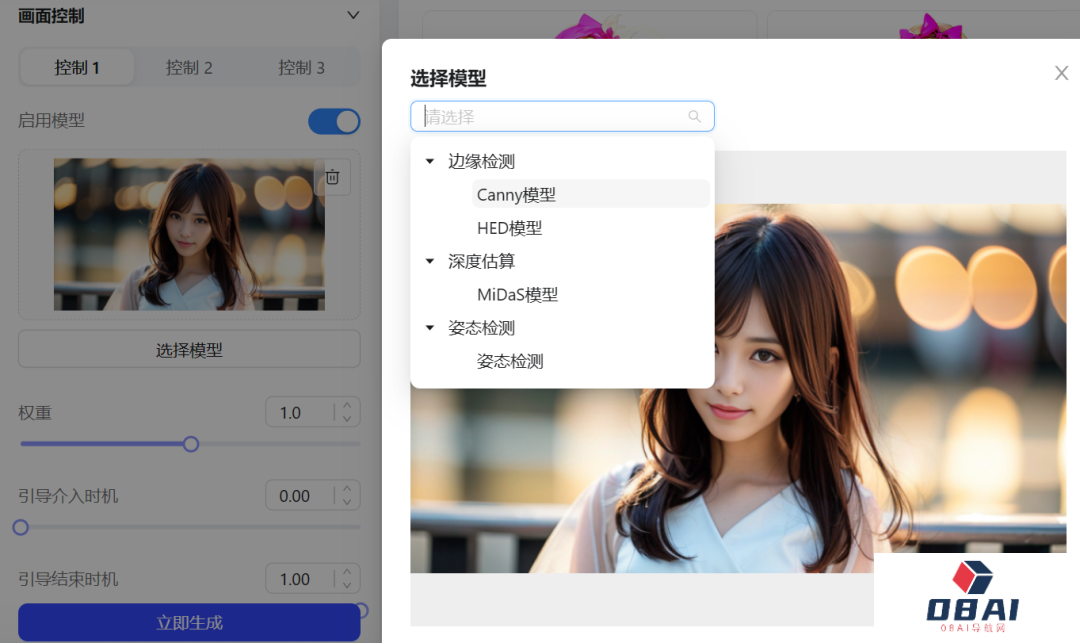Screen dimensions: 1080x643
Task: Select the 姿态检测 model entry
Action: [510, 361]
